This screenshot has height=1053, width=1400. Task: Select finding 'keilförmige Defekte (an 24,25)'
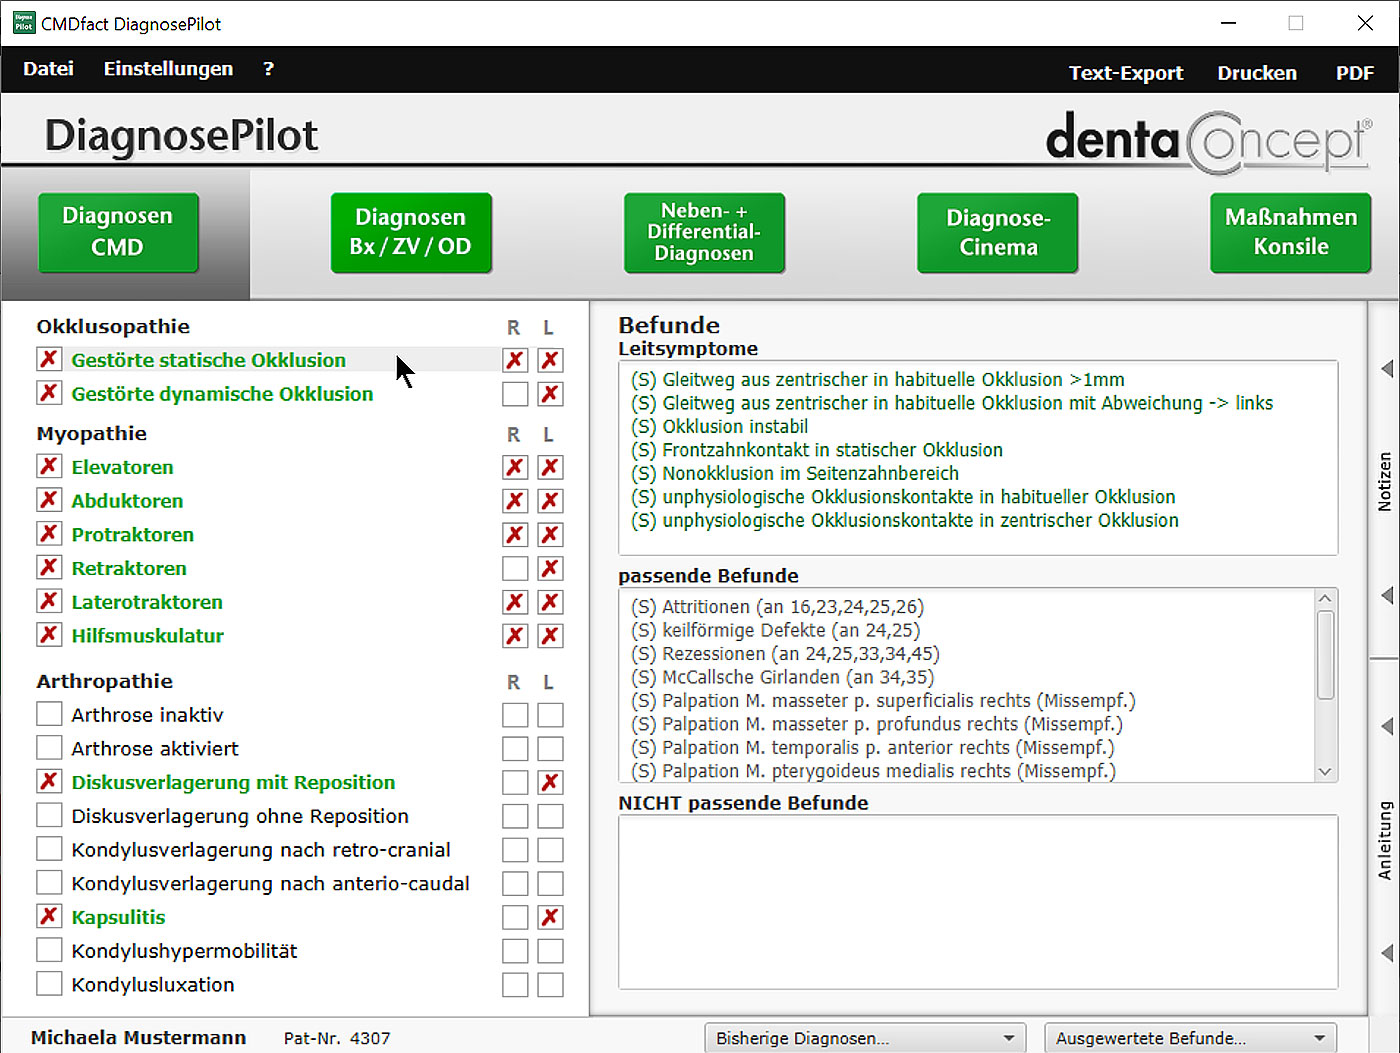pyautogui.click(x=775, y=630)
